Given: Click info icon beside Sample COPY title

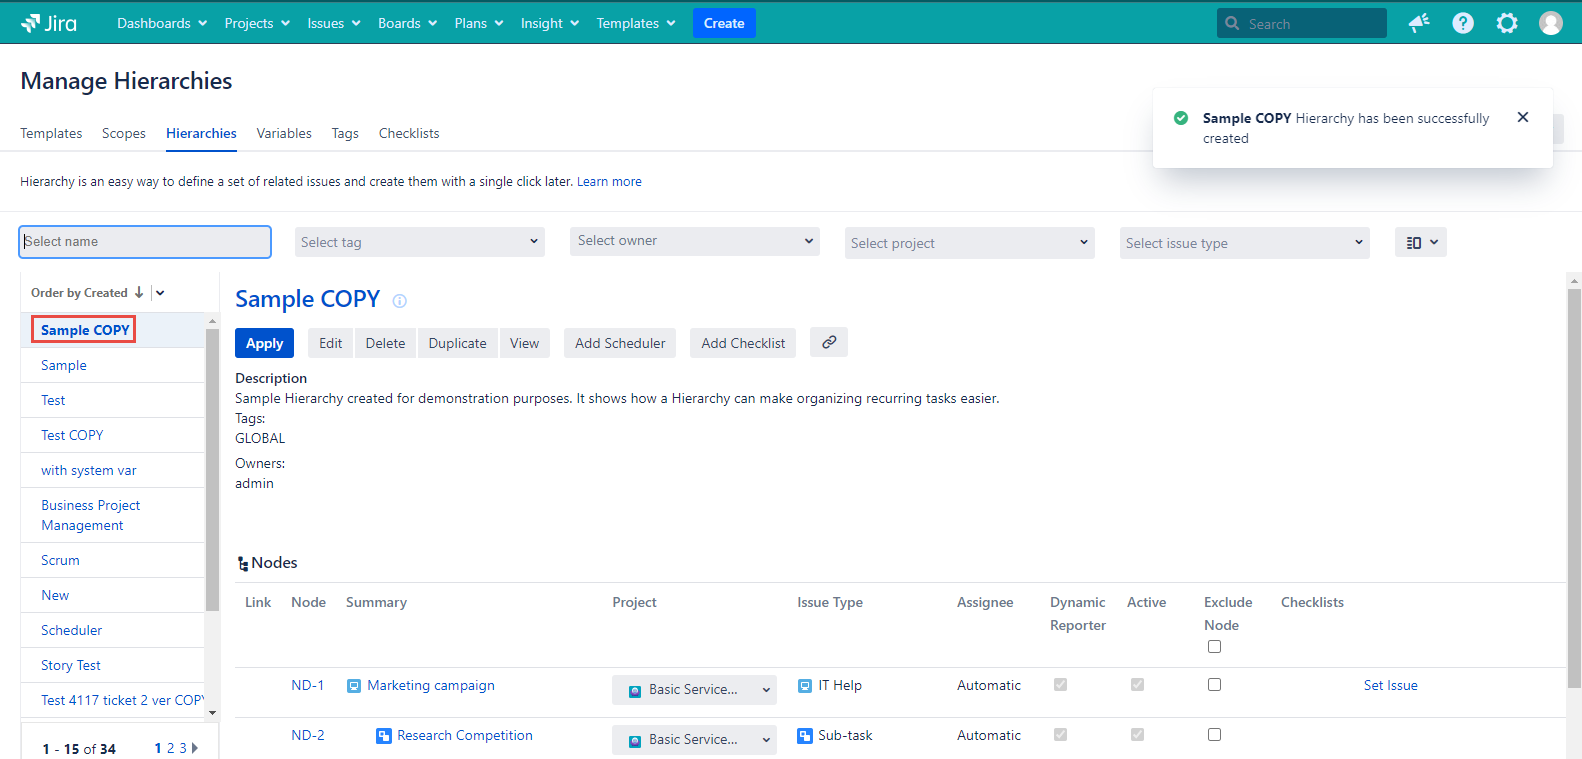Looking at the screenshot, I should (x=400, y=301).
